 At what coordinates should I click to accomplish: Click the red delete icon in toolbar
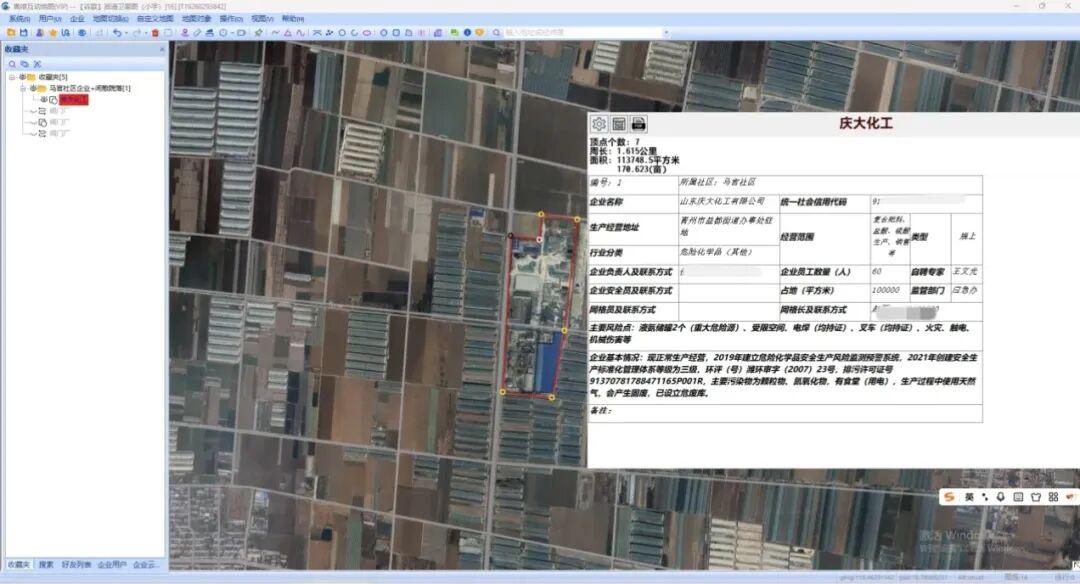coord(155,33)
